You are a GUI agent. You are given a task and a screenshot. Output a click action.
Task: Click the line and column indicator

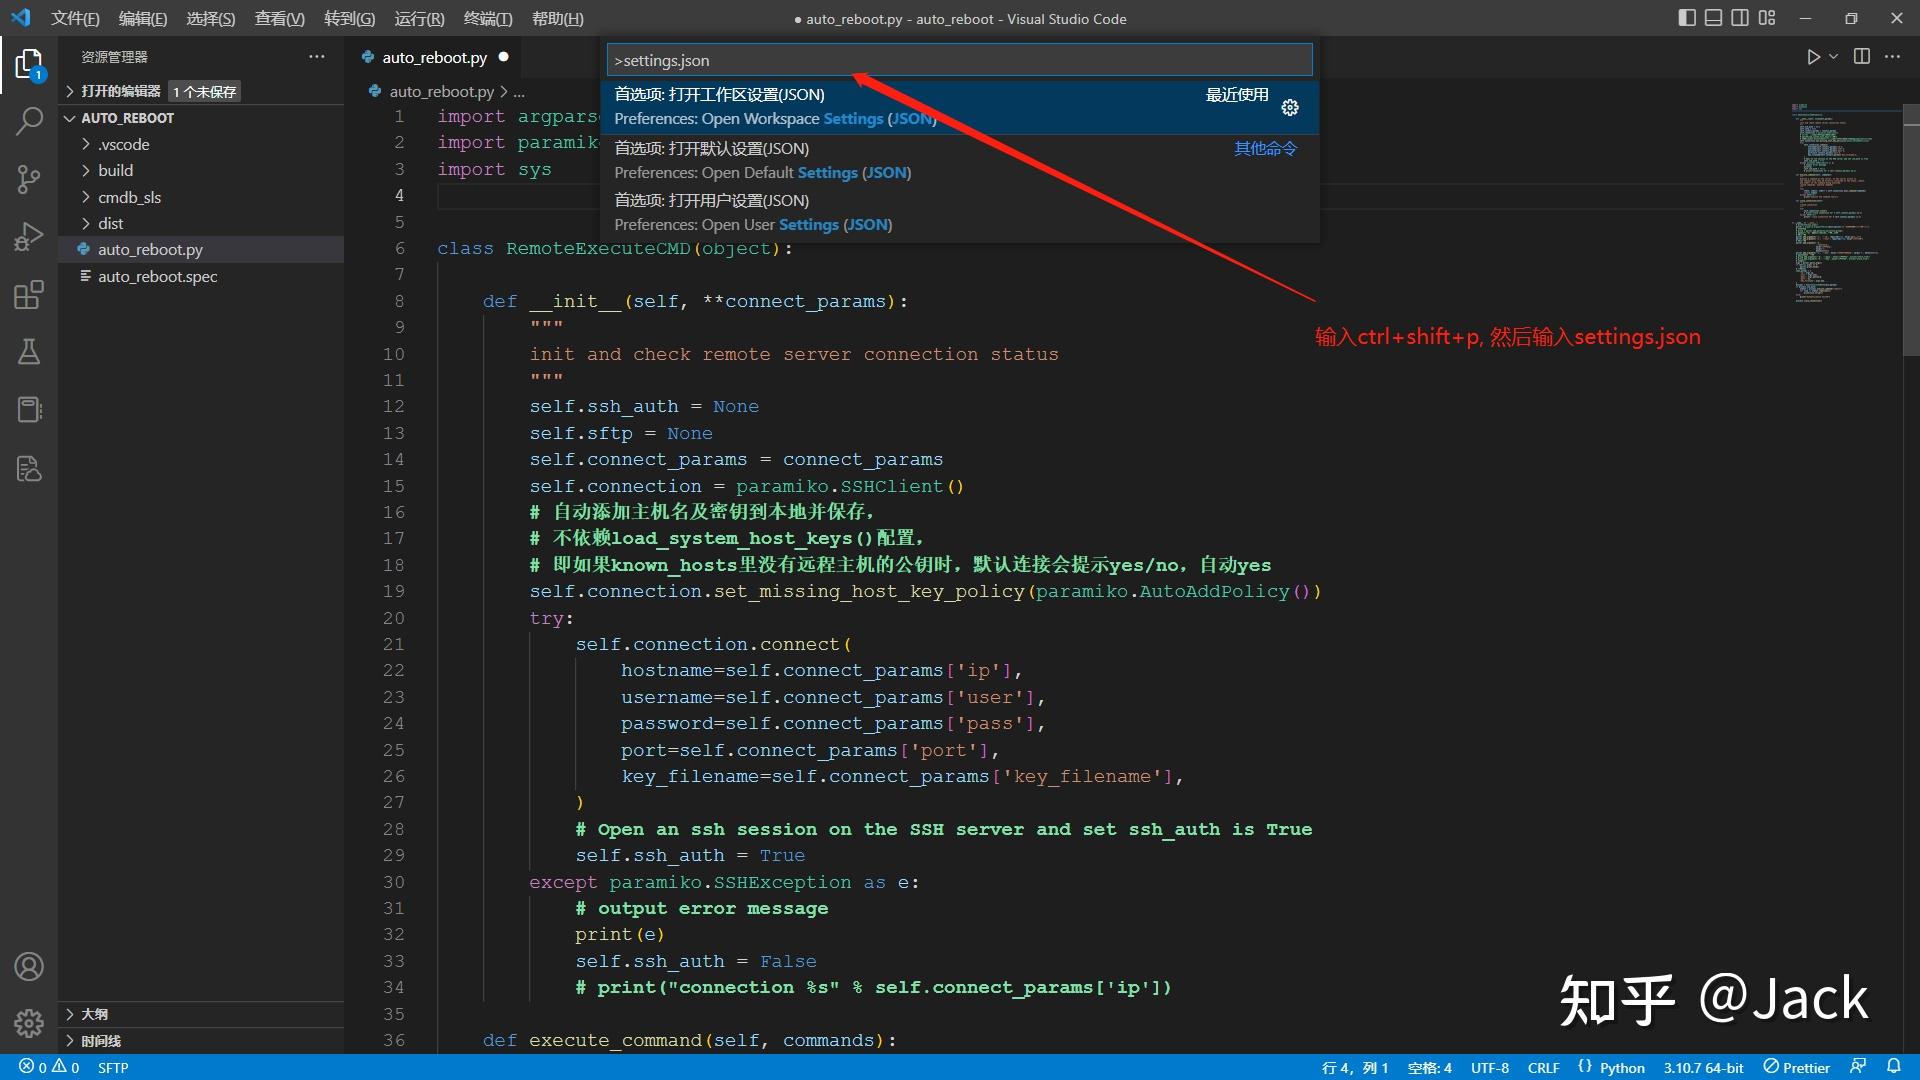(1354, 1067)
